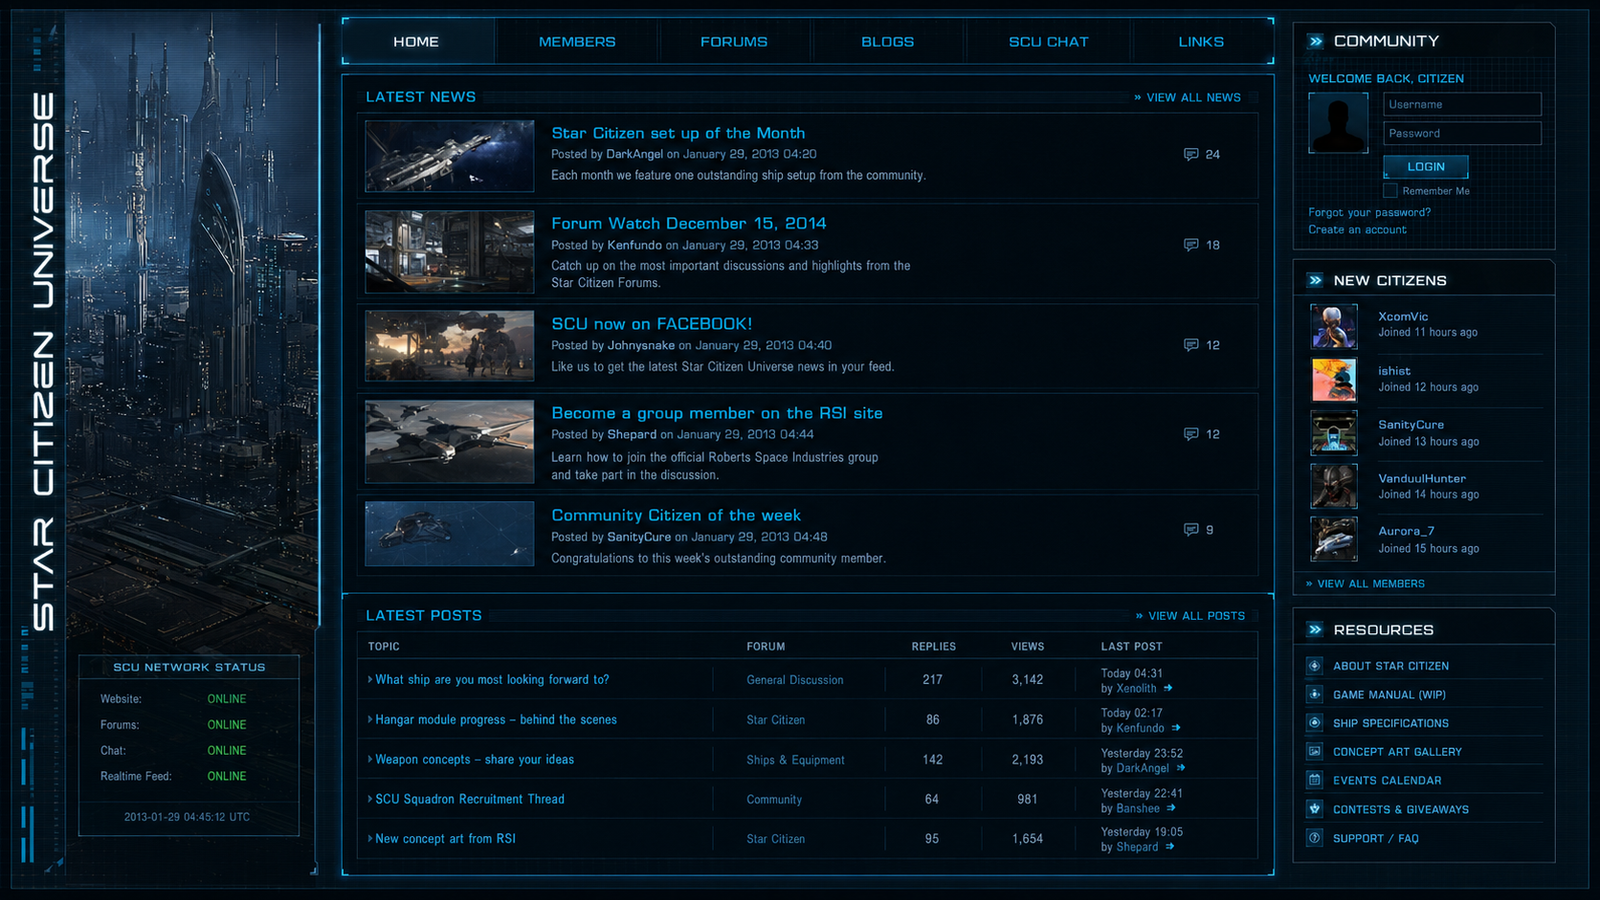Open comments icon for Forum Watch December 15
This screenshot has width=1600, height=900.
pyautogui.click(x=1191, y=245)
